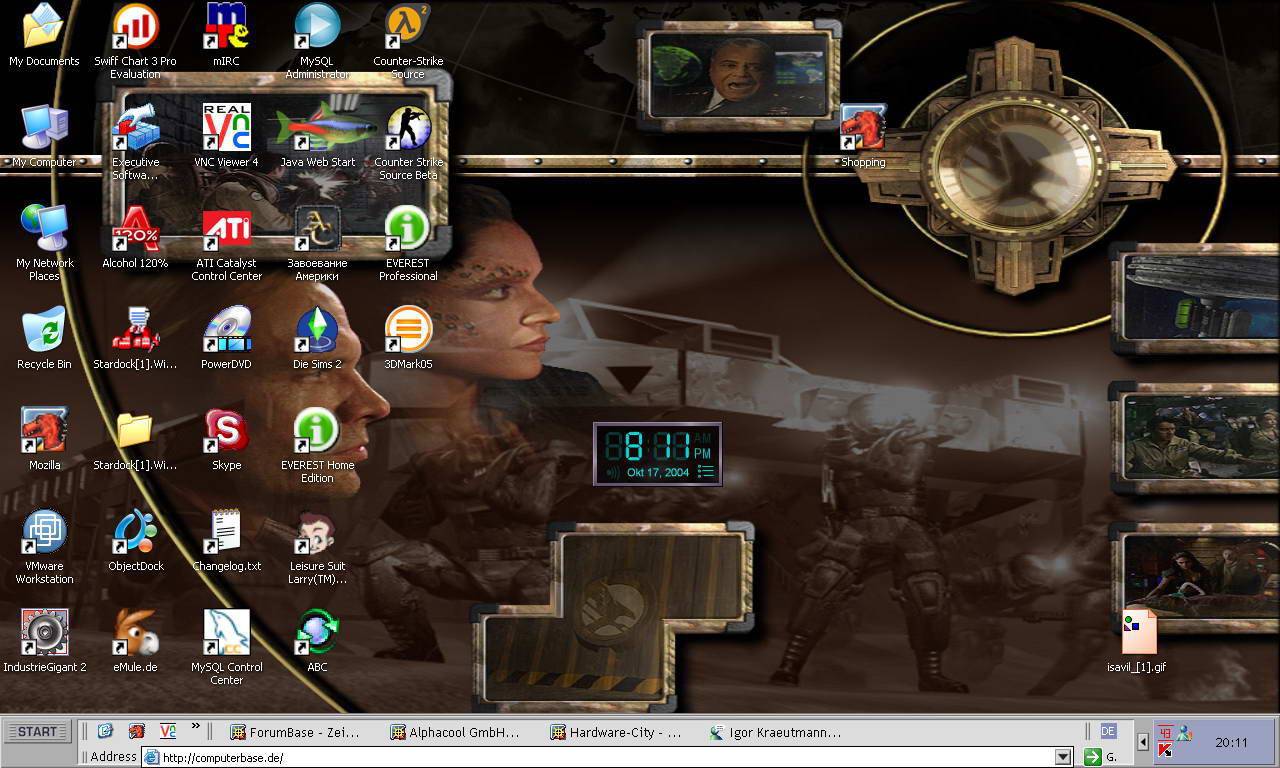1280x768 pixels.
Task: Launch Mozilla quick launch icon
Action: 137,731
